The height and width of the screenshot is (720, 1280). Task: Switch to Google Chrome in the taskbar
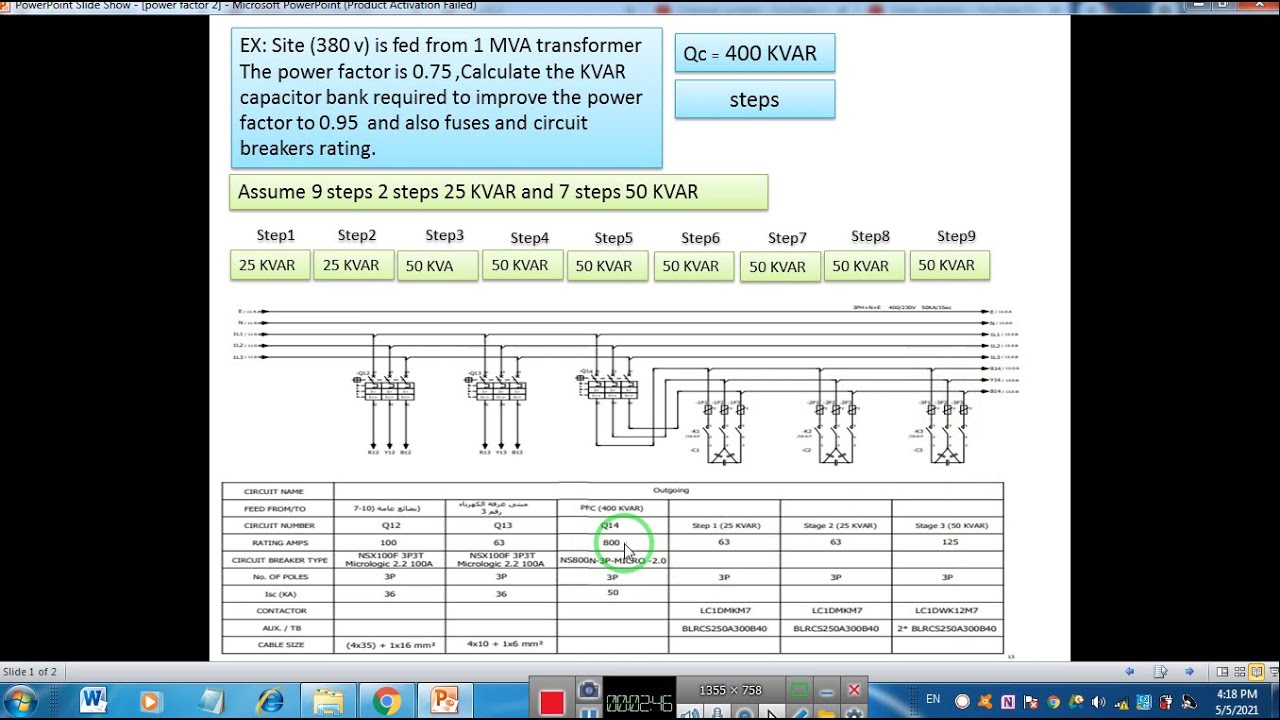tap(387, 702)
